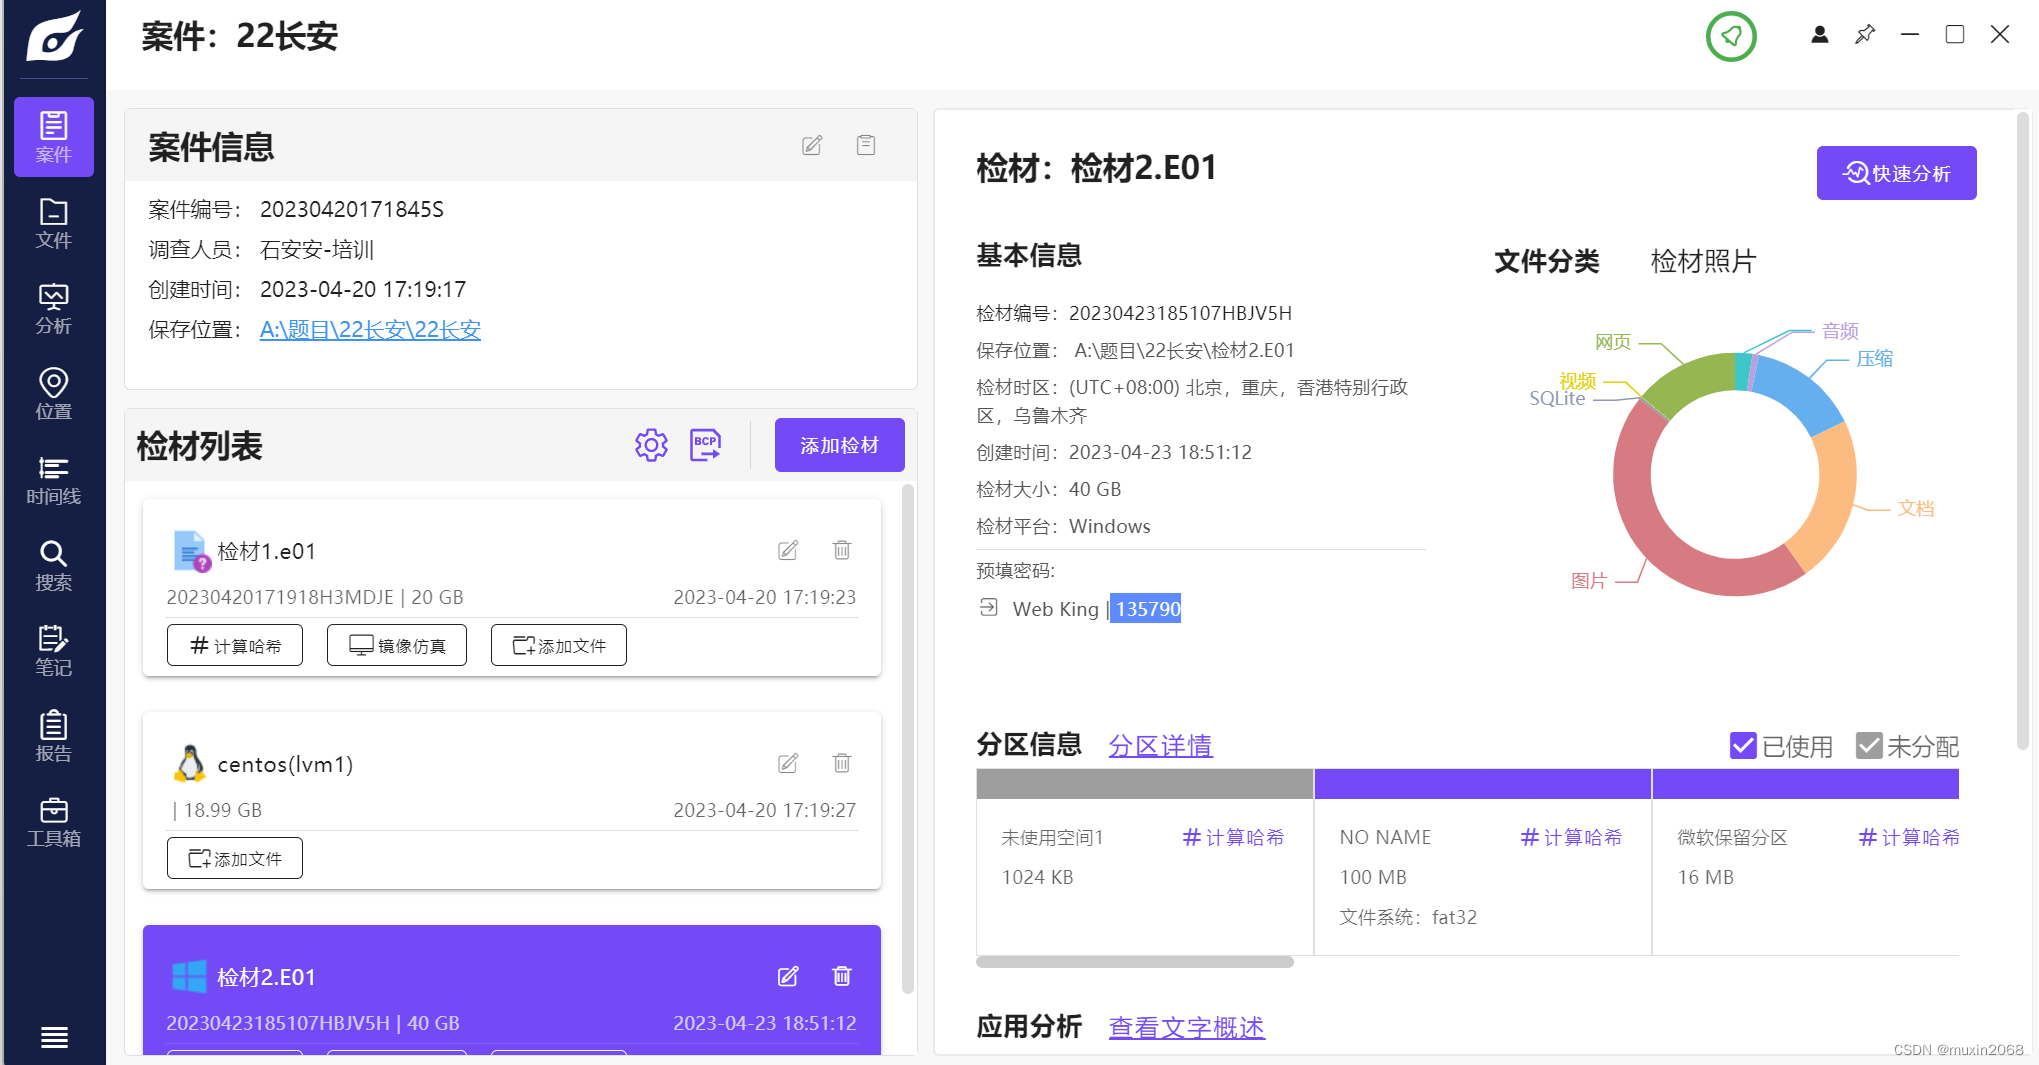
Task: Click the green location badge icon
Action: [1731, 36]
